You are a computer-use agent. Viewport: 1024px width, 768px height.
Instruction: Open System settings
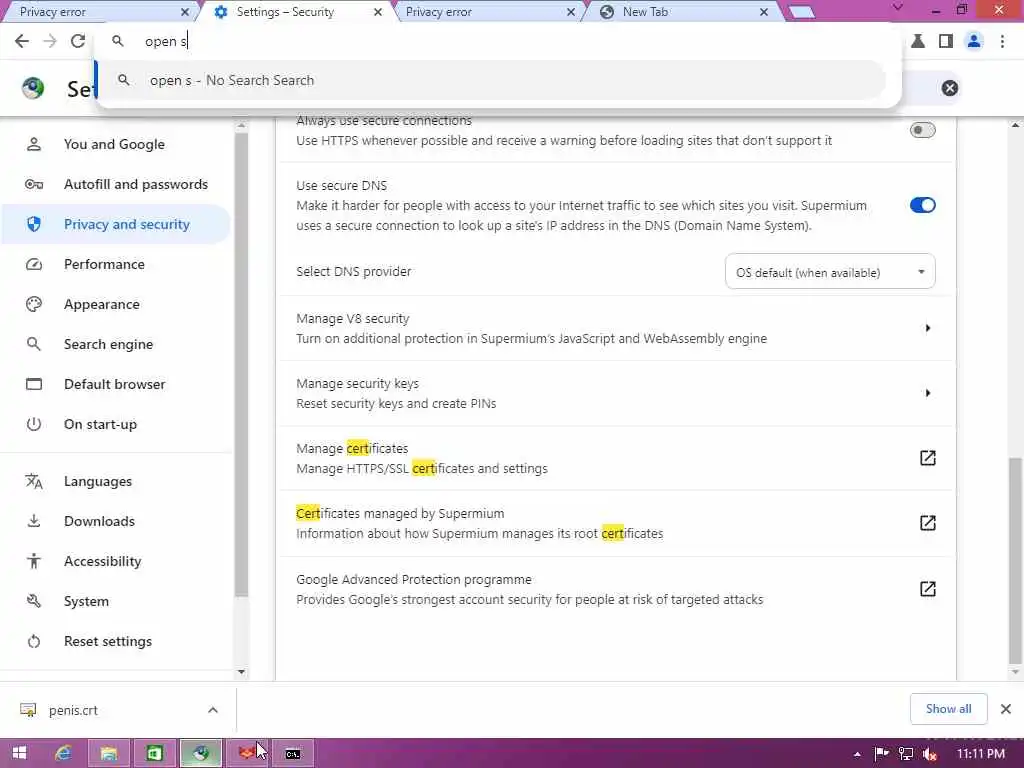pos(86,601)
